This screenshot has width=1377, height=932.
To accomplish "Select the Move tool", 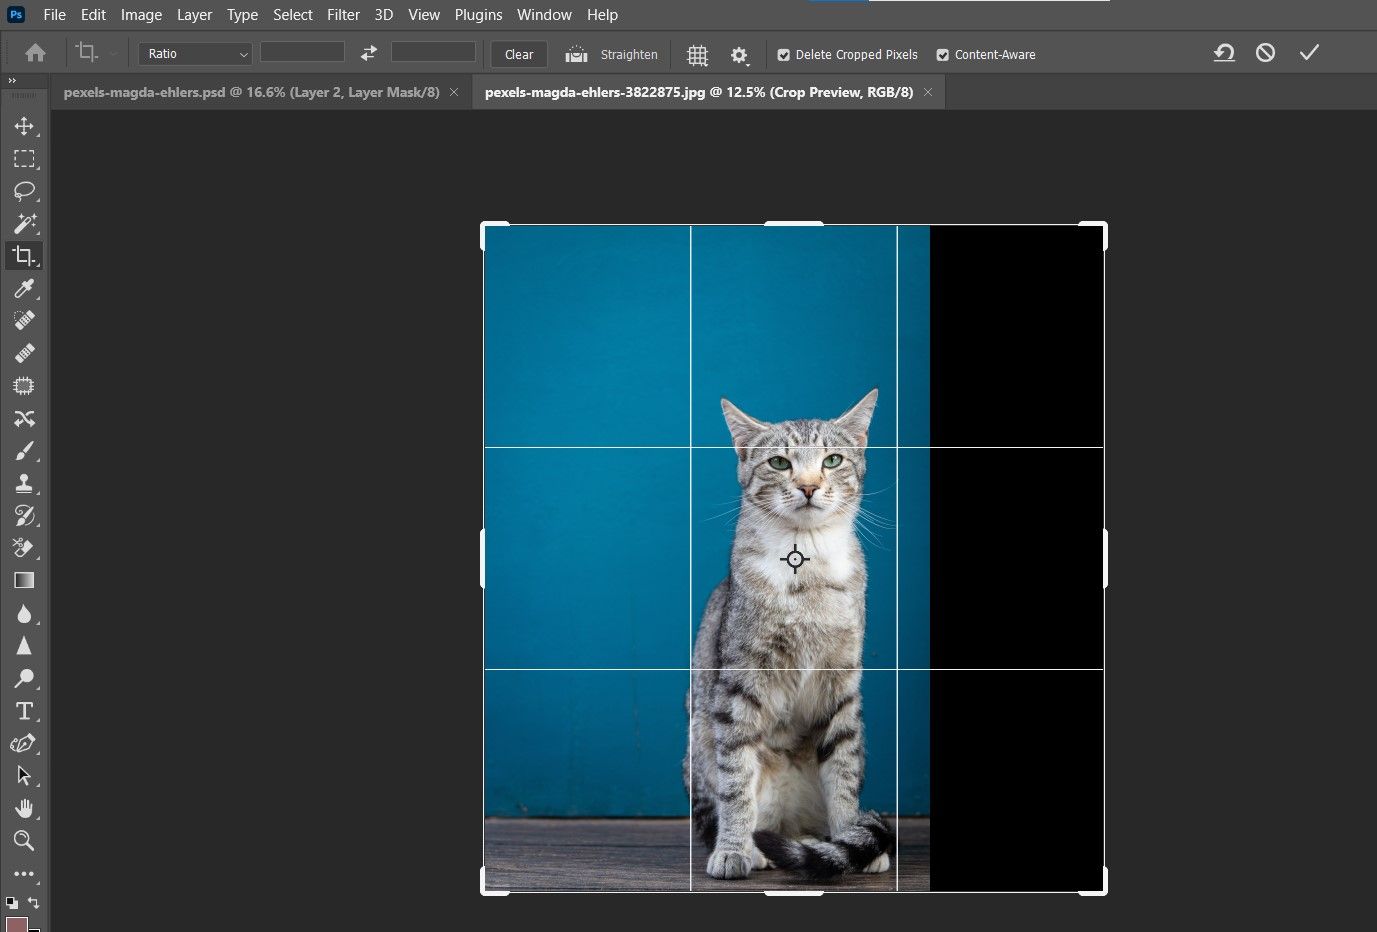I will 24,126.
